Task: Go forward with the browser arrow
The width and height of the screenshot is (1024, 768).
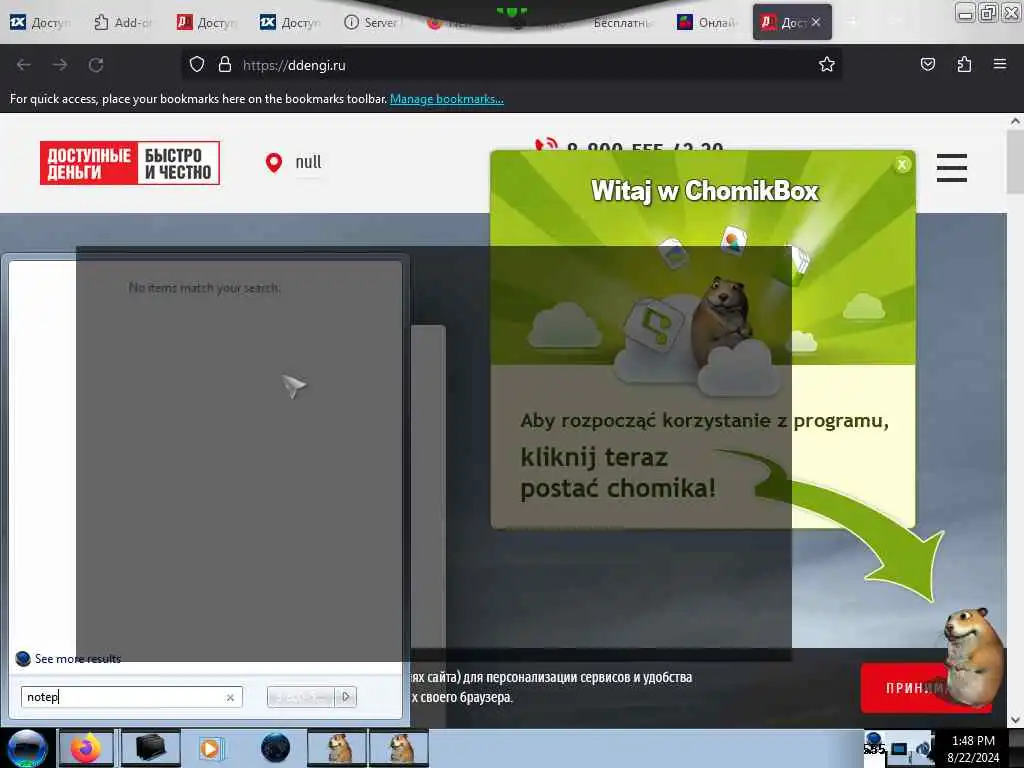Action: (60, 65)
